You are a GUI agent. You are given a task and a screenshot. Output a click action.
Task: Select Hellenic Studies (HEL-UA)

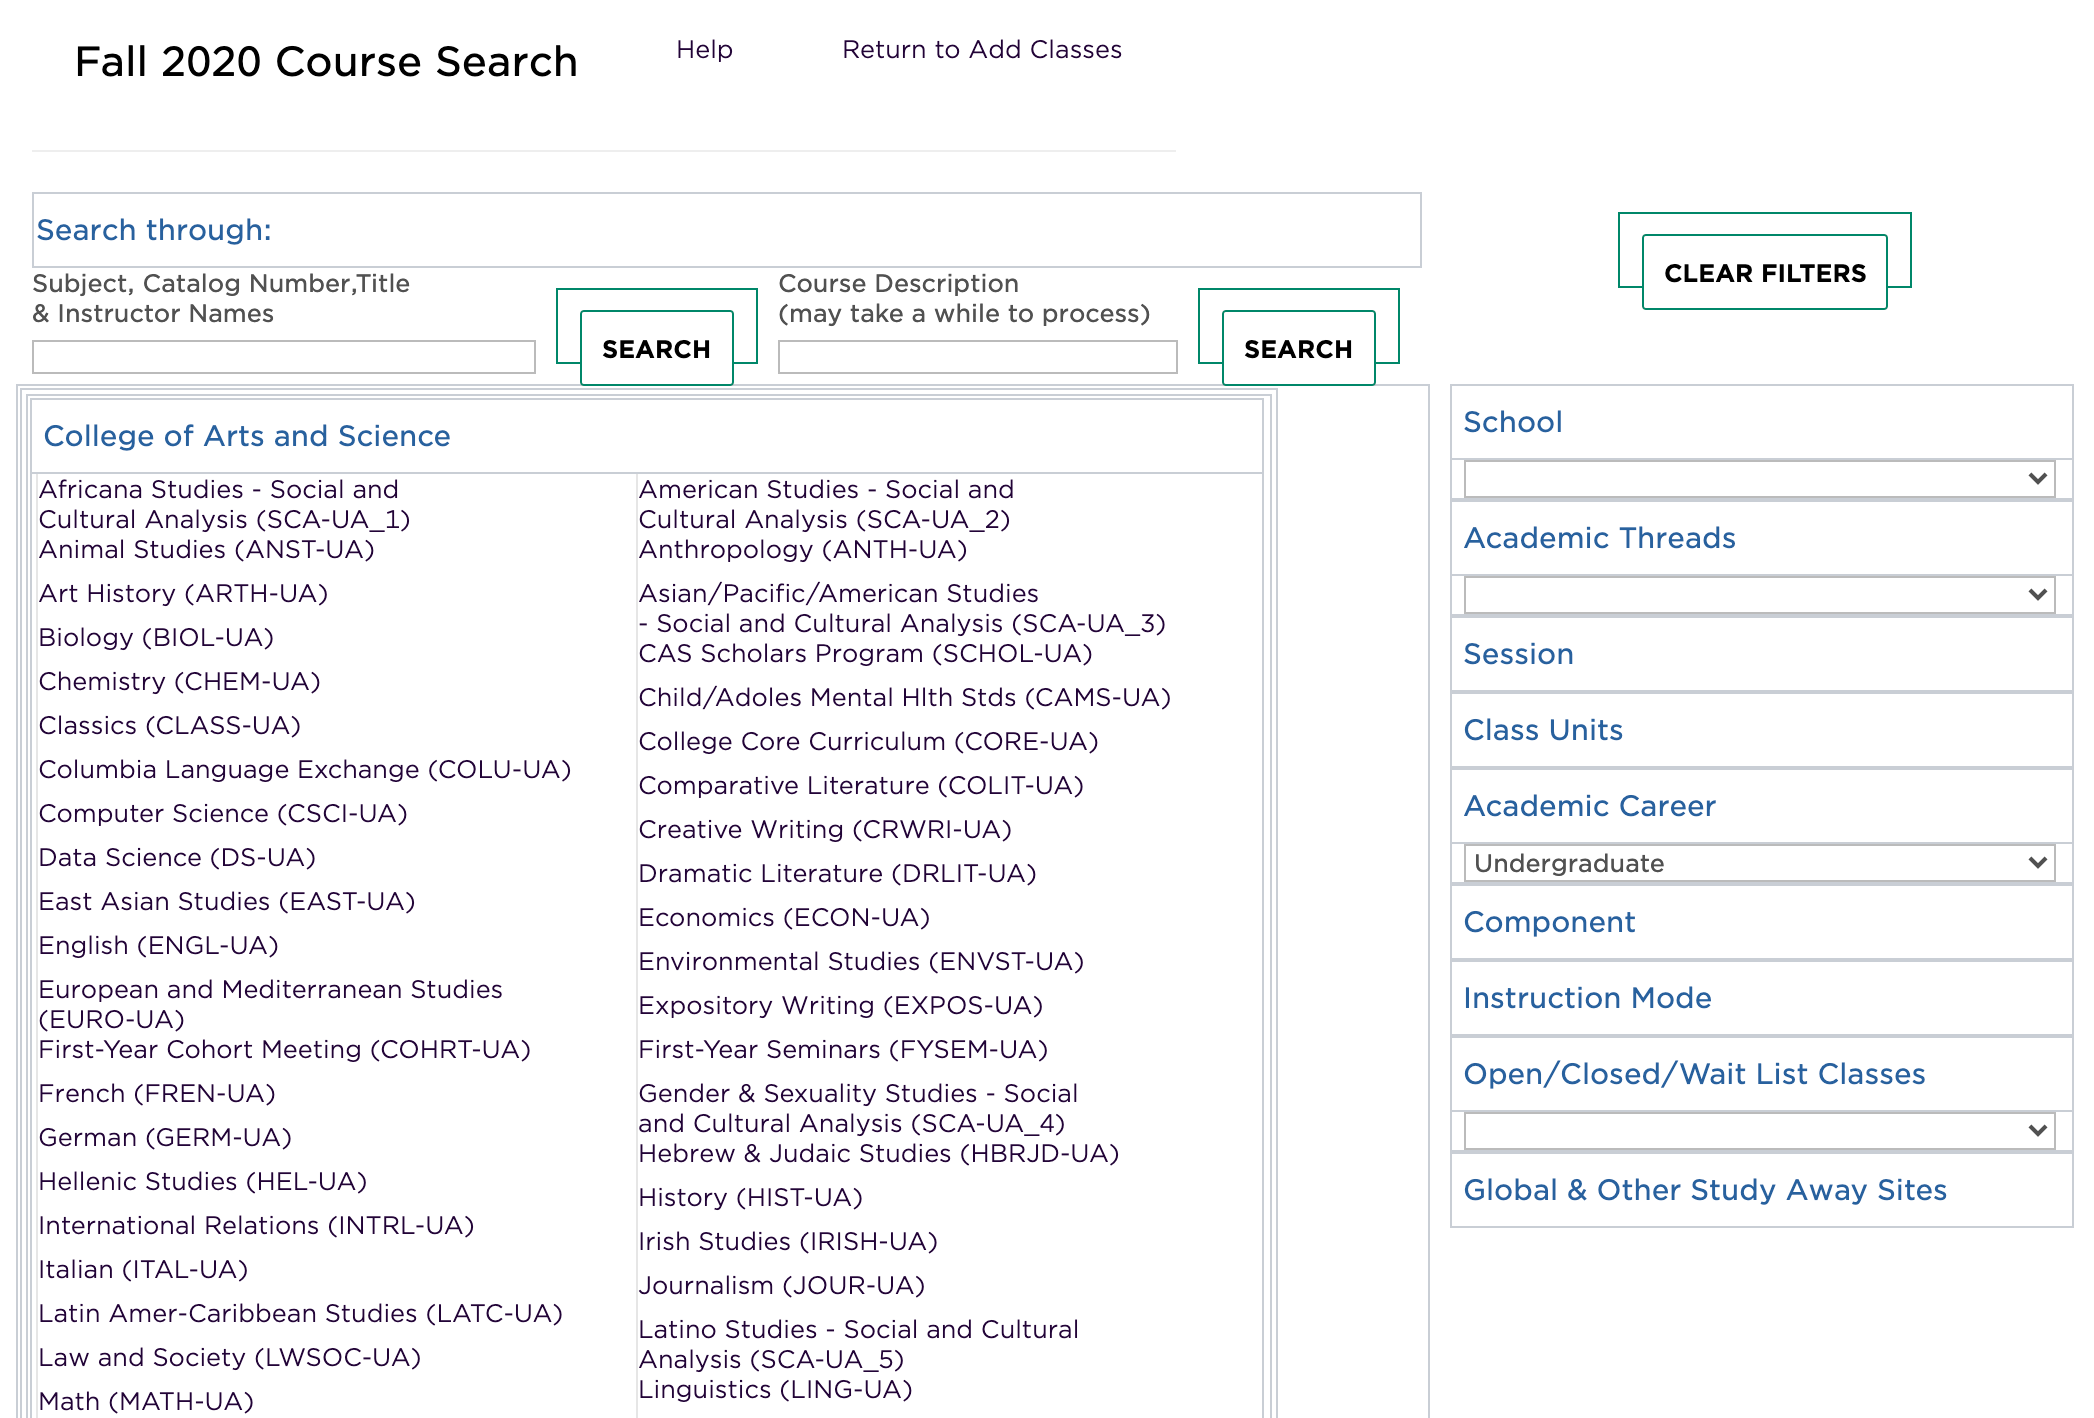click(203, 1182)
